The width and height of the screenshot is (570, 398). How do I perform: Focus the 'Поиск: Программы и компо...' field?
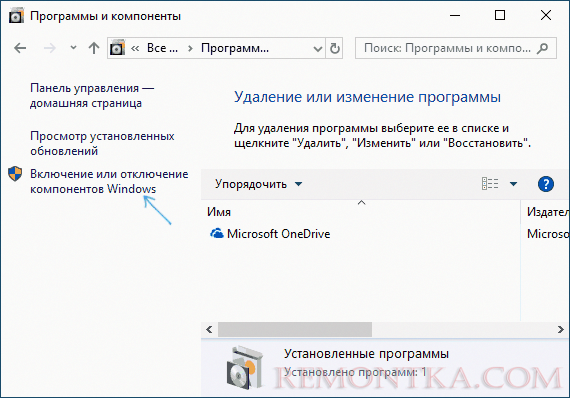pyautogui.click(x=455, y=48)
